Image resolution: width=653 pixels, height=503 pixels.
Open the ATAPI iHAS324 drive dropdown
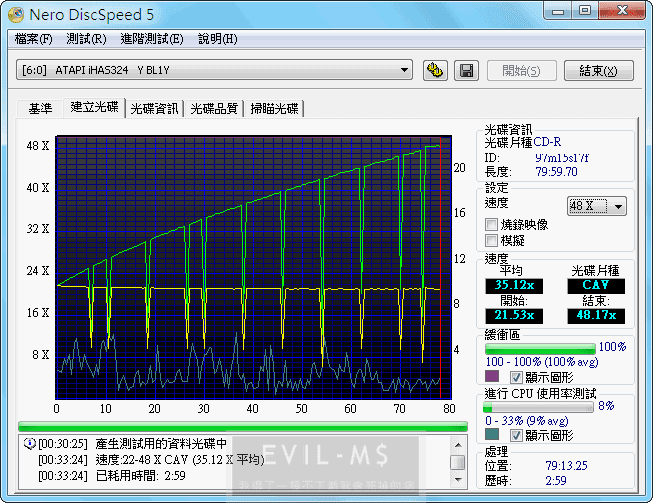[214, 70]
